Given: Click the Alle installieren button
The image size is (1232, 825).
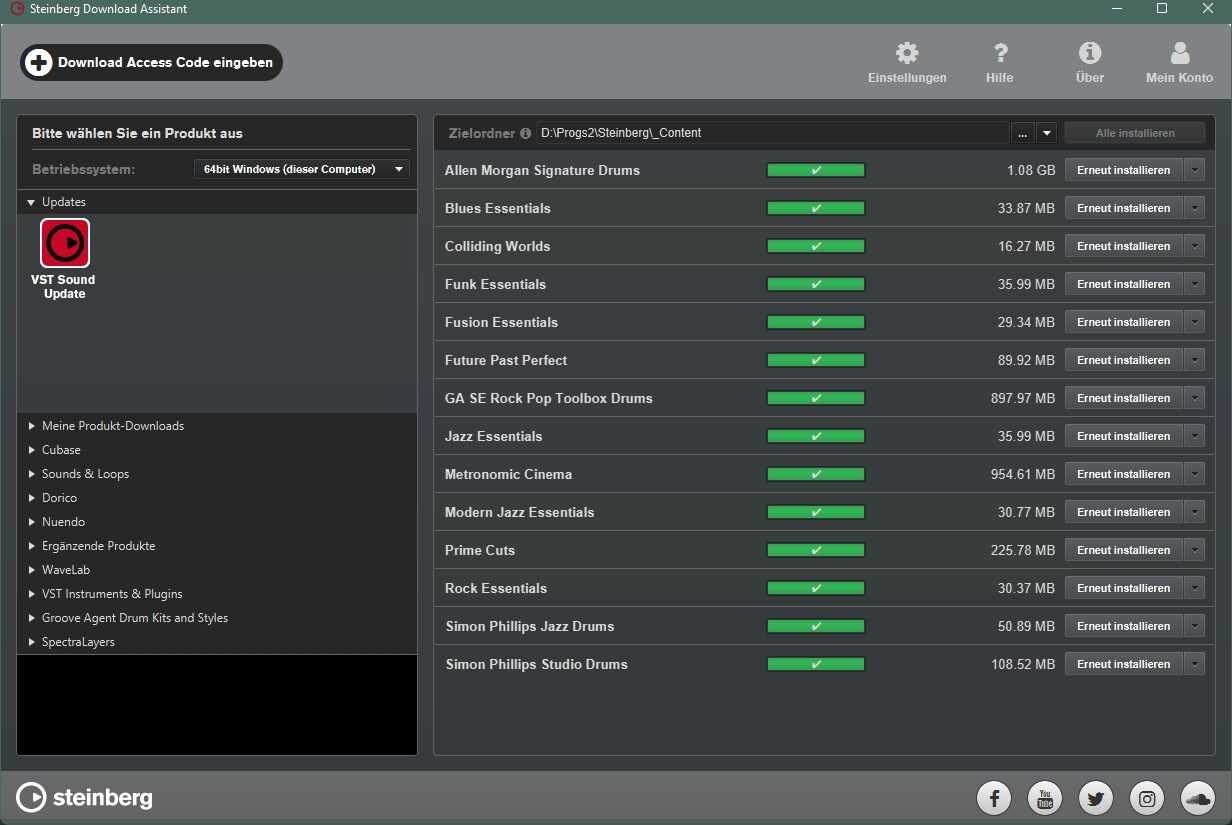Looking at the screenshot, I should tap(1135, 133).
